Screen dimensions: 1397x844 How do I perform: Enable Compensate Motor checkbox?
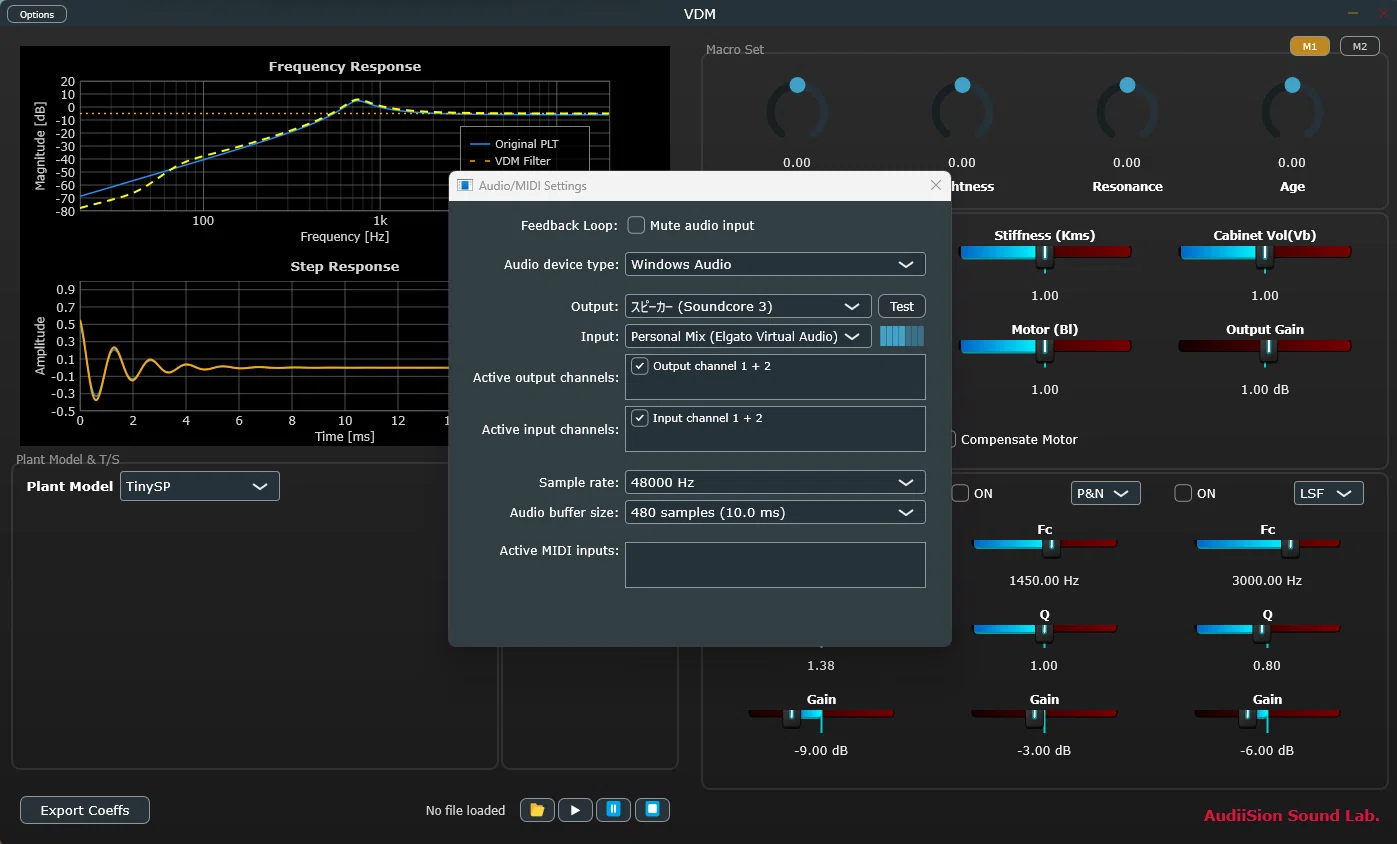point(952,439)
